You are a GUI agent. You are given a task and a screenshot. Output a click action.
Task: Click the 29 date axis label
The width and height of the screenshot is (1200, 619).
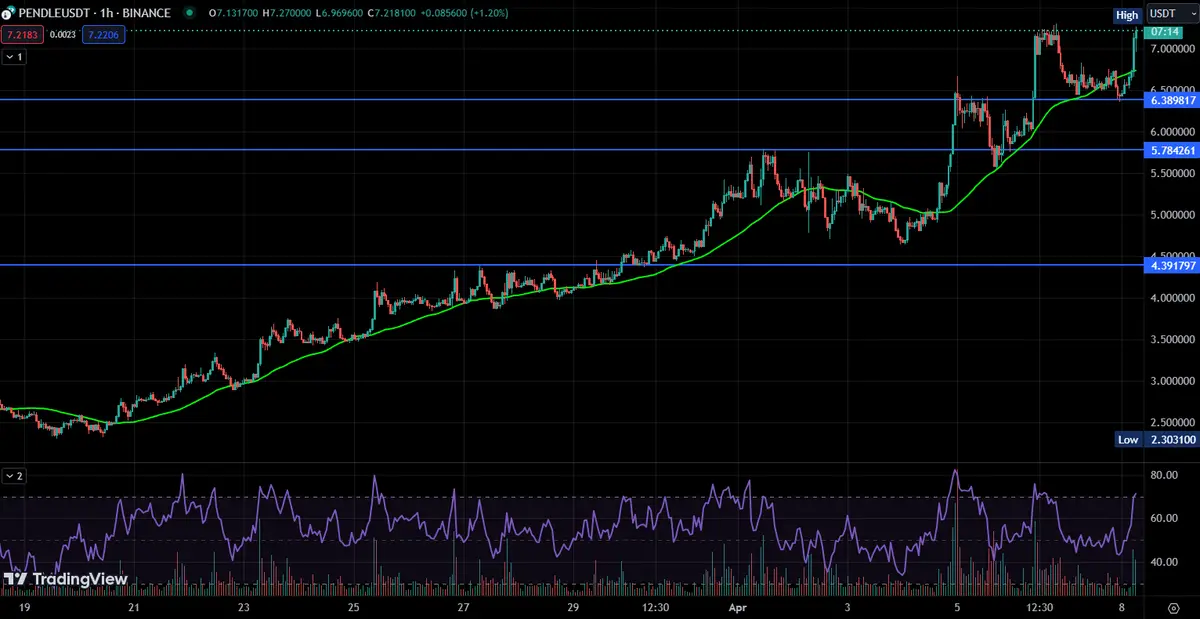click(573, 607)
